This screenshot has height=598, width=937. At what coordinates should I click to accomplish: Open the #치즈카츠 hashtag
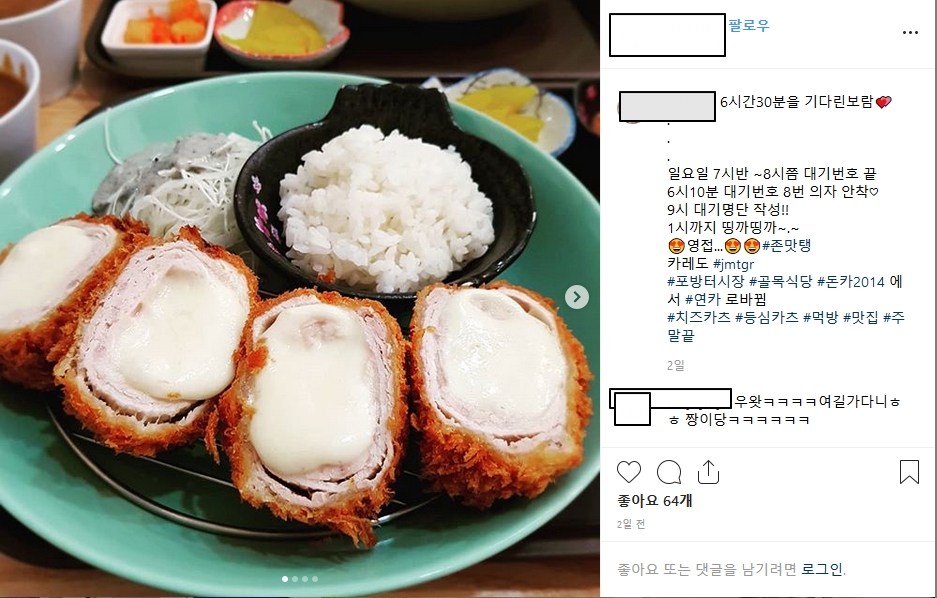[x=699, y=317]
